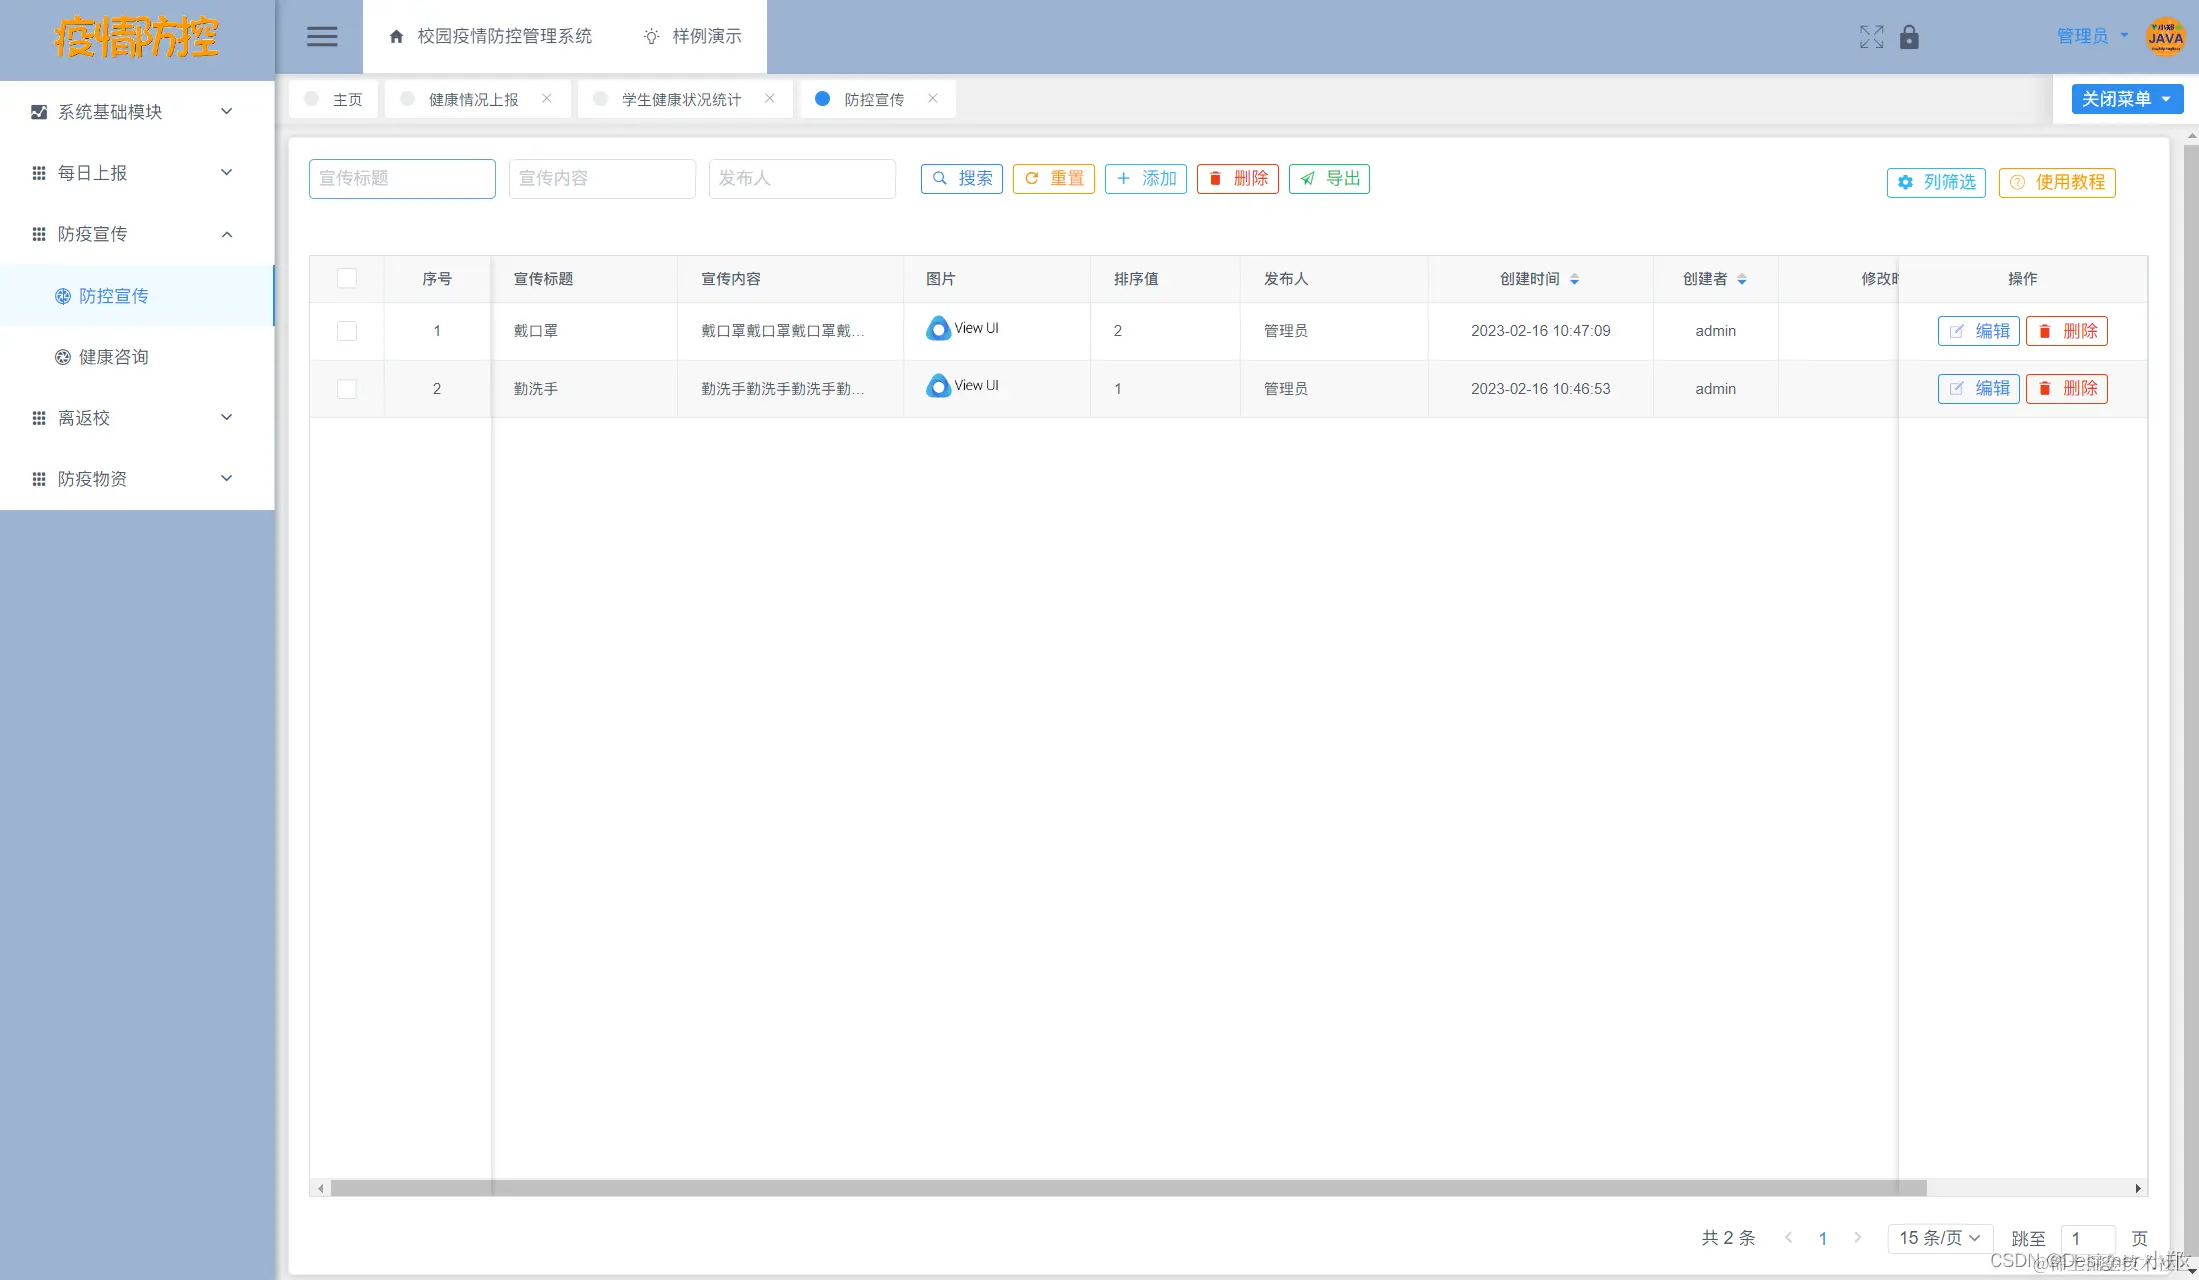This screenshot has width=2199, height=1280.
Task: Open the 关闭菜单 dropdown
Action: pos(2126,99)
